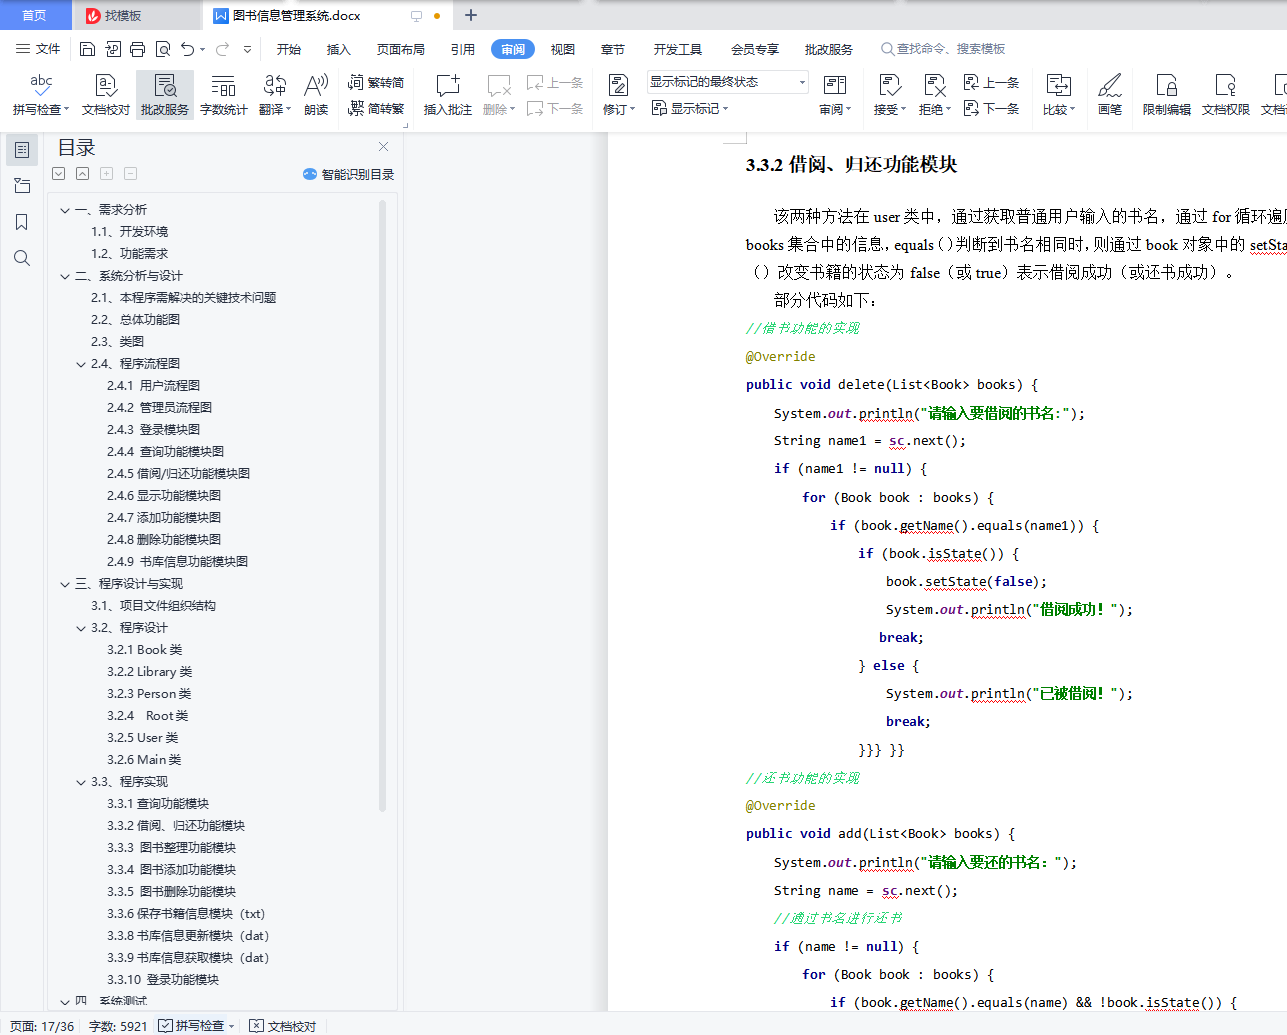This screenshot has height=1035, width=1287.
Task: Jump to 1.2、功能需求 in outline
Action: tap(130, 254)
